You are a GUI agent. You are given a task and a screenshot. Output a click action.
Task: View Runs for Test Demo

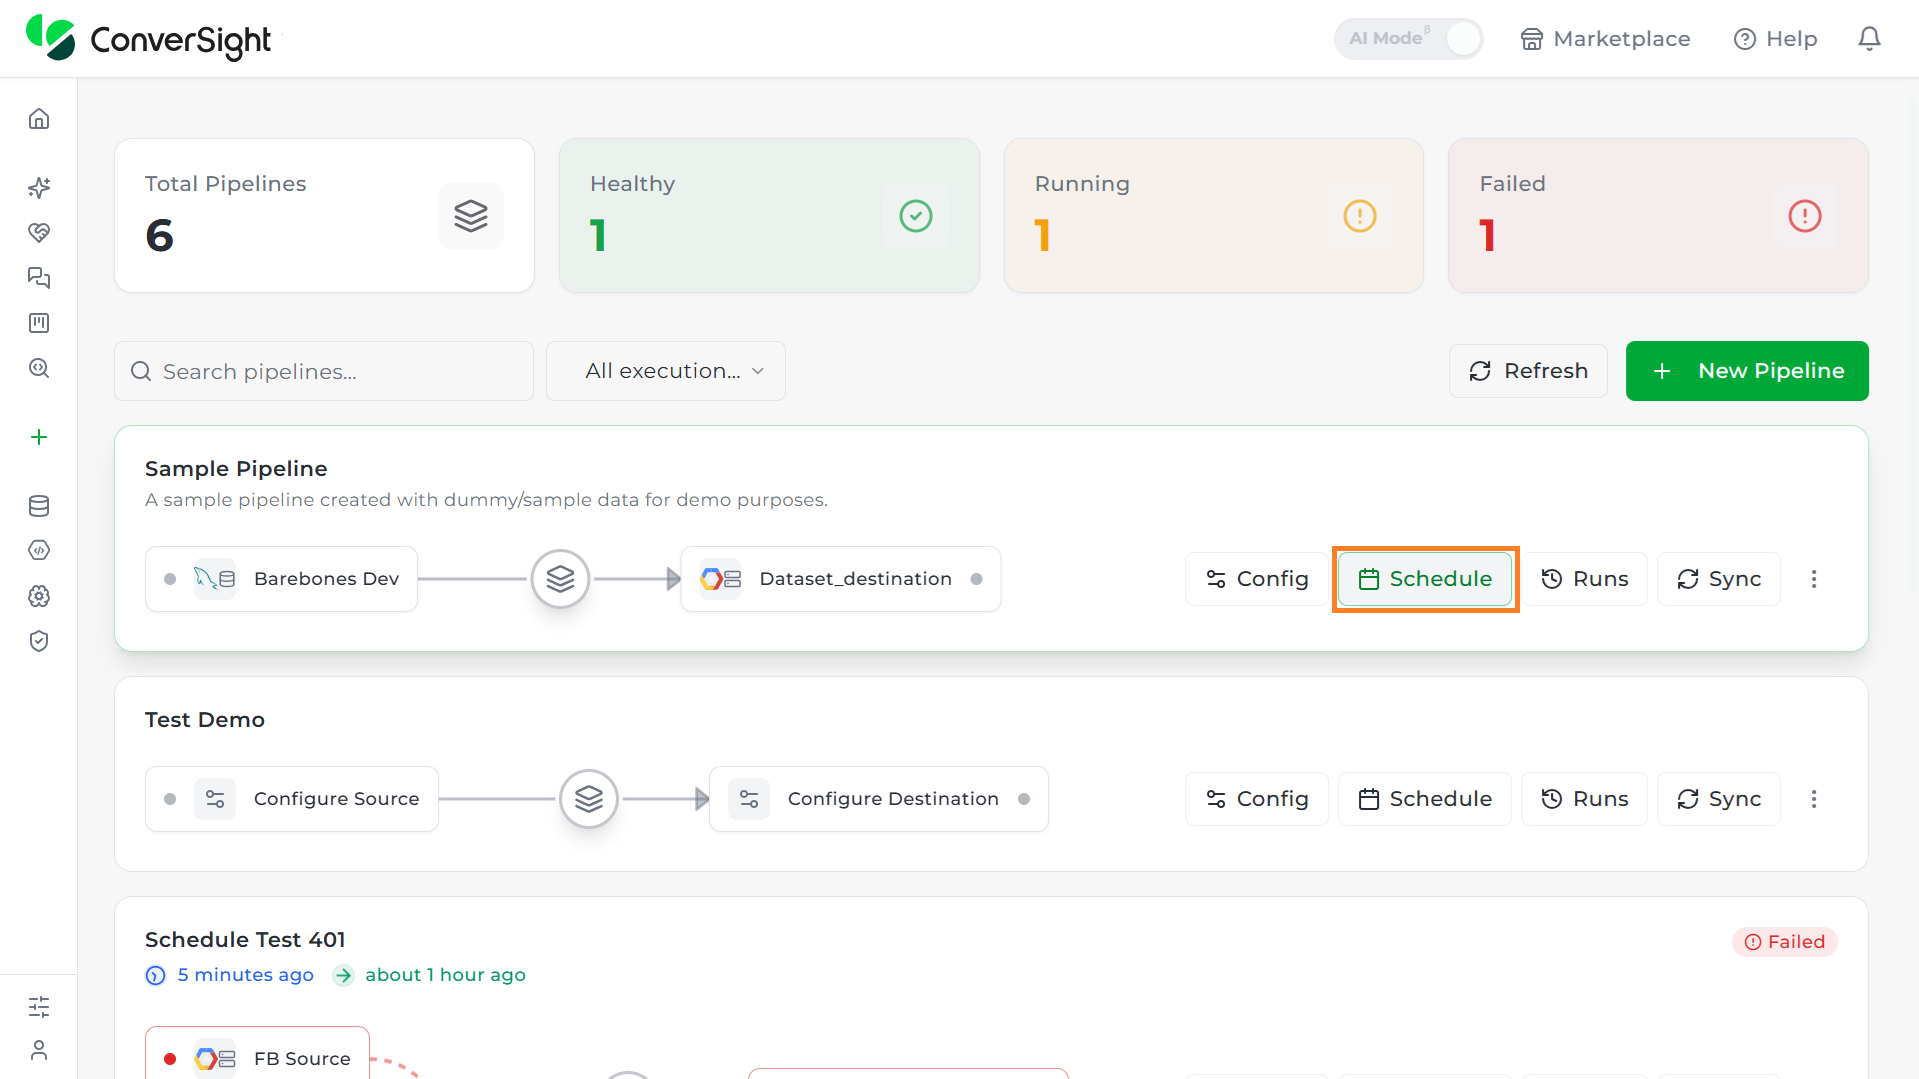pos(1584,799)
